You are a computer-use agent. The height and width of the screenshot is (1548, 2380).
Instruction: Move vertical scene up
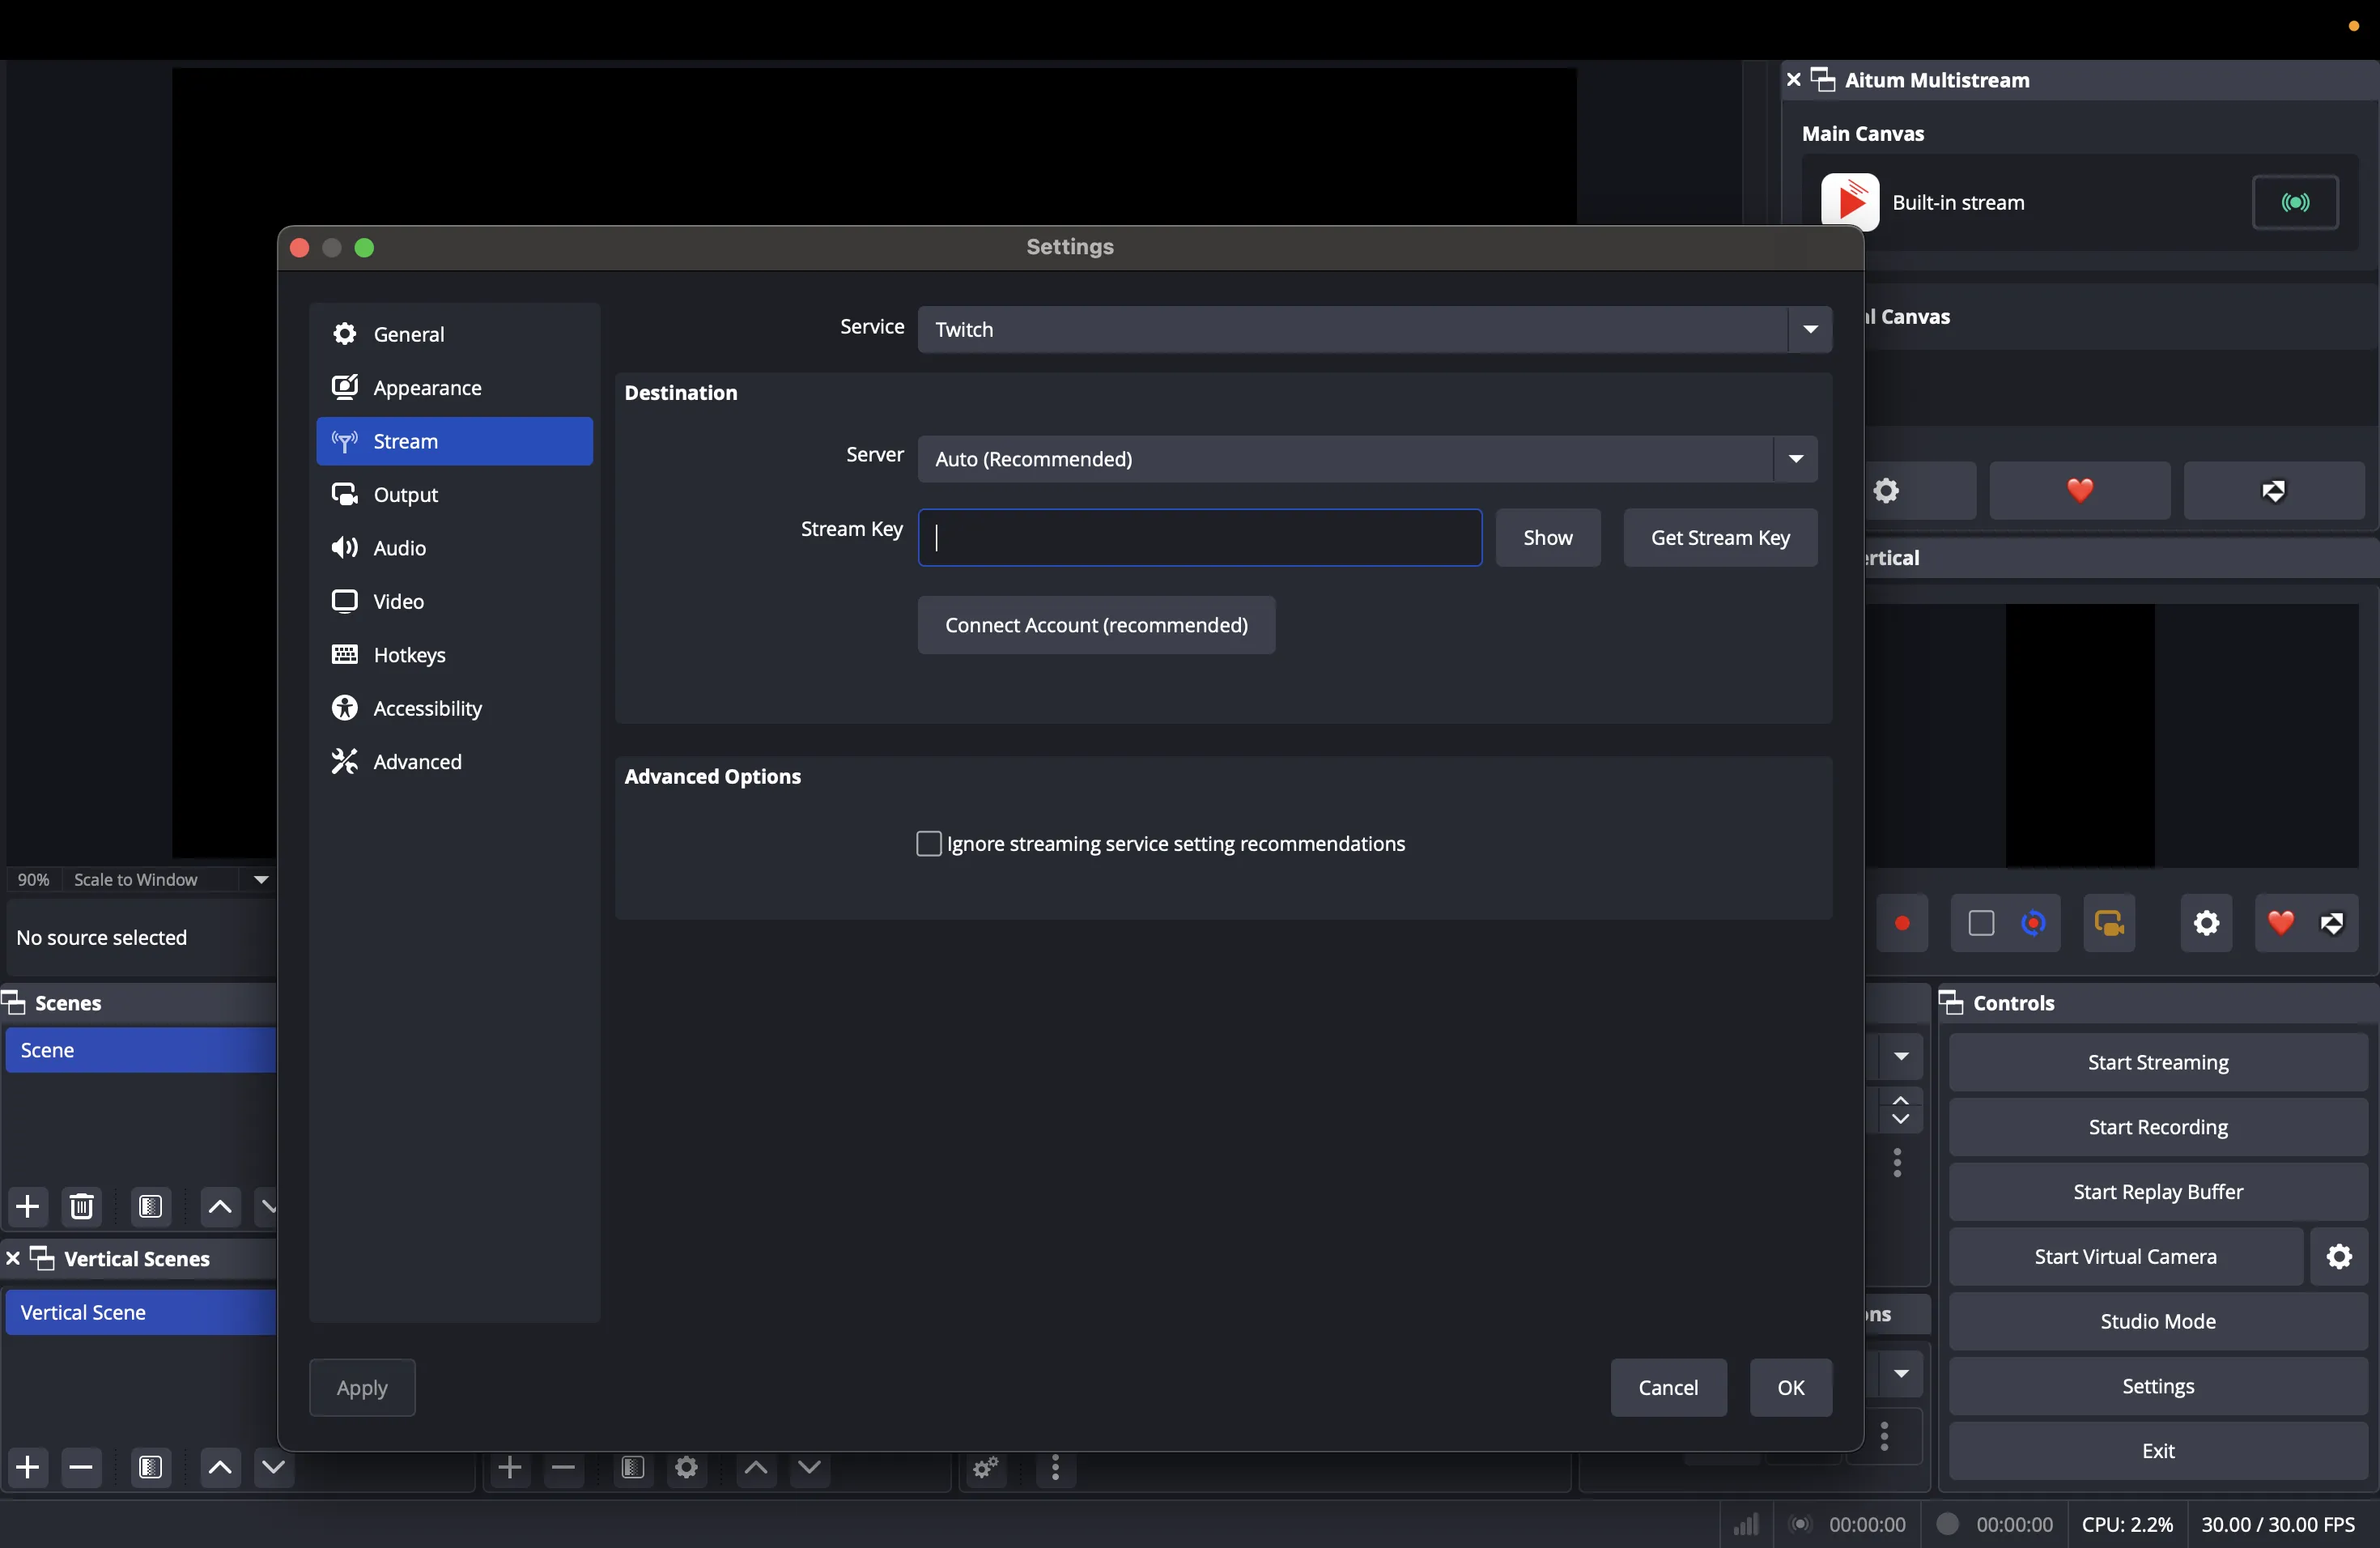220,1468
